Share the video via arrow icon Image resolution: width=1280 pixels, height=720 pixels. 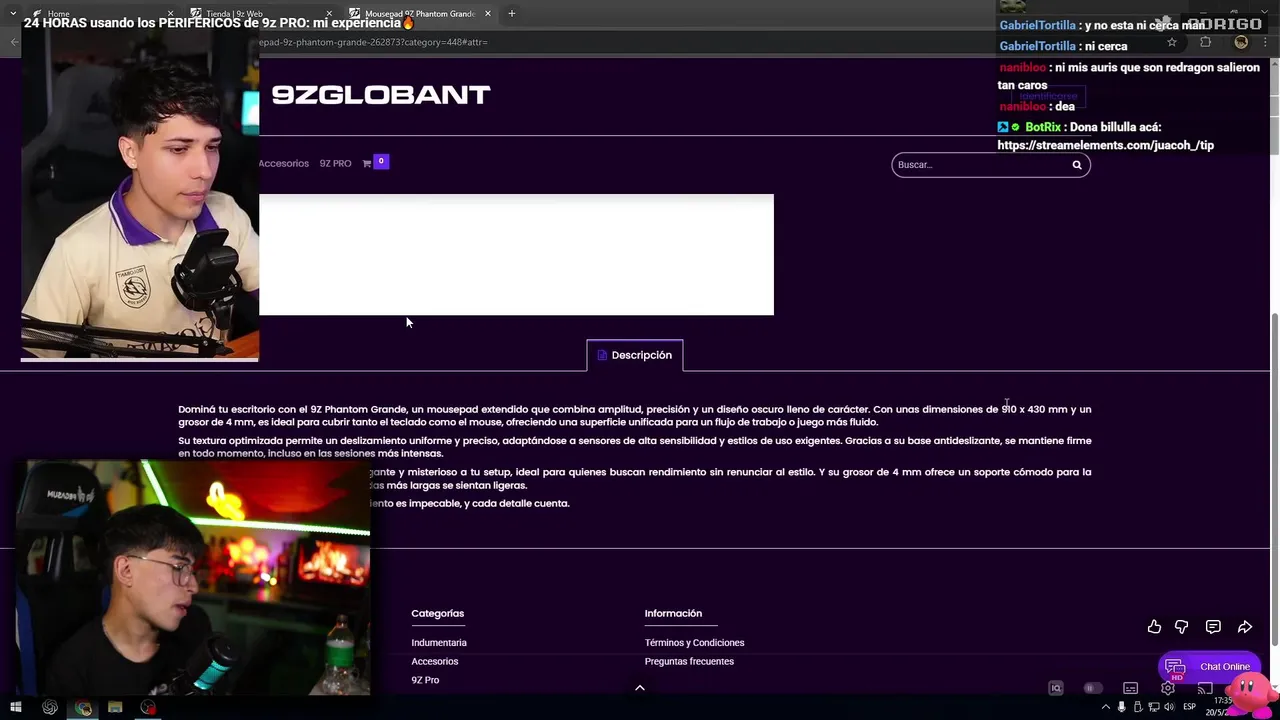tap(1245, 627)
